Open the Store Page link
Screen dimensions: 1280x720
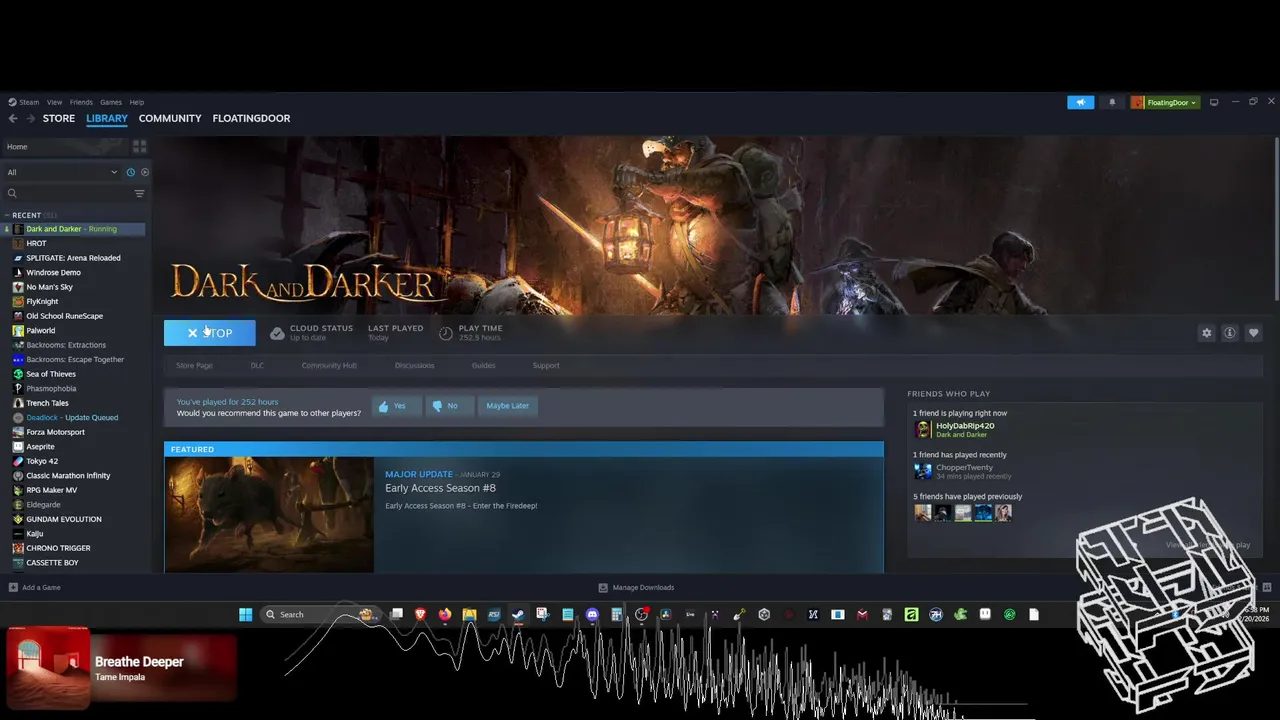[x=194, y=365]
